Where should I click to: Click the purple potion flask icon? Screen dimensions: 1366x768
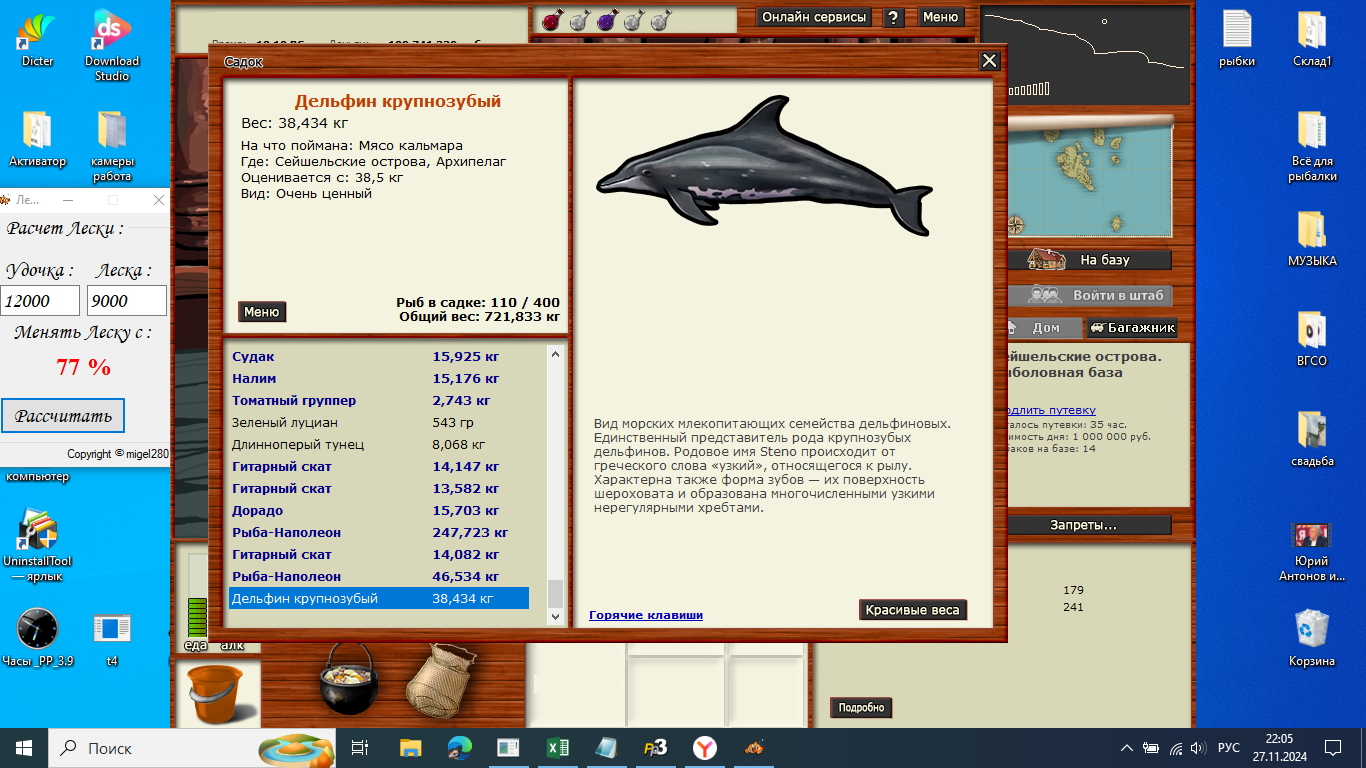pos(606,19)
